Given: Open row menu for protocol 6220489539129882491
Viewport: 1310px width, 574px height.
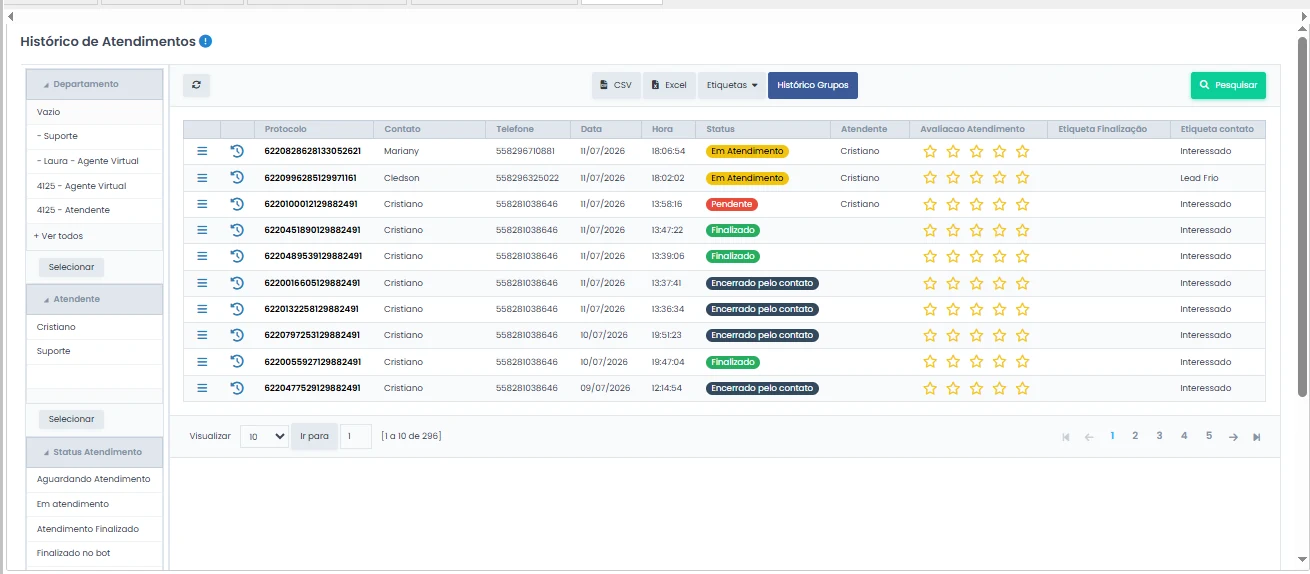Looking at the screenshot, I should click(x=202, y=256).
